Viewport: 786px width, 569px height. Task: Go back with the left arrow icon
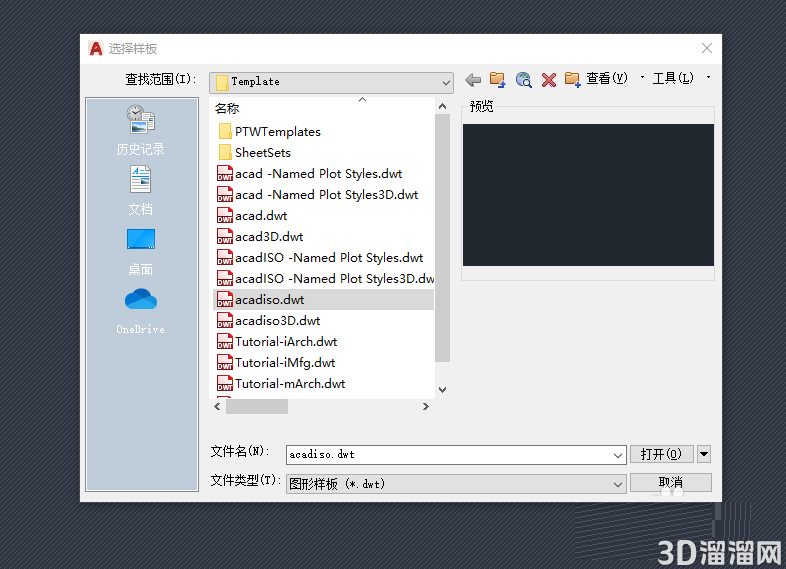tap(473, 80)
